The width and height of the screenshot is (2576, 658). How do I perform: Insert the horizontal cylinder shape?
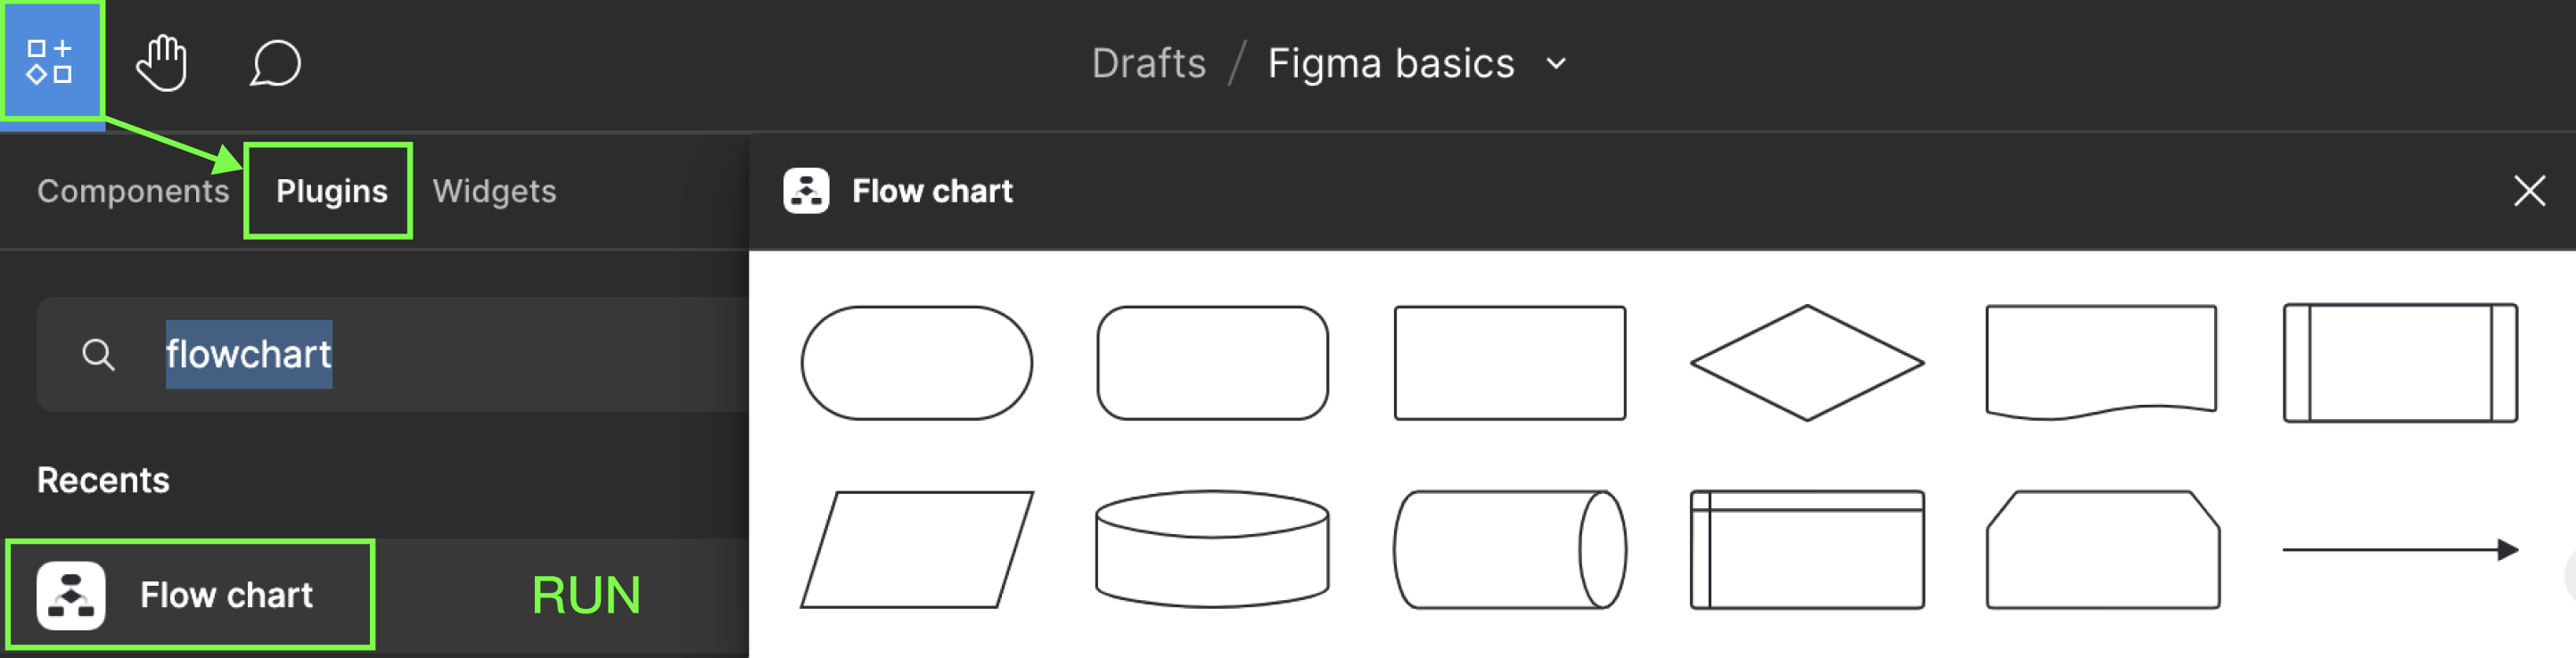(x=1509, y=549)
